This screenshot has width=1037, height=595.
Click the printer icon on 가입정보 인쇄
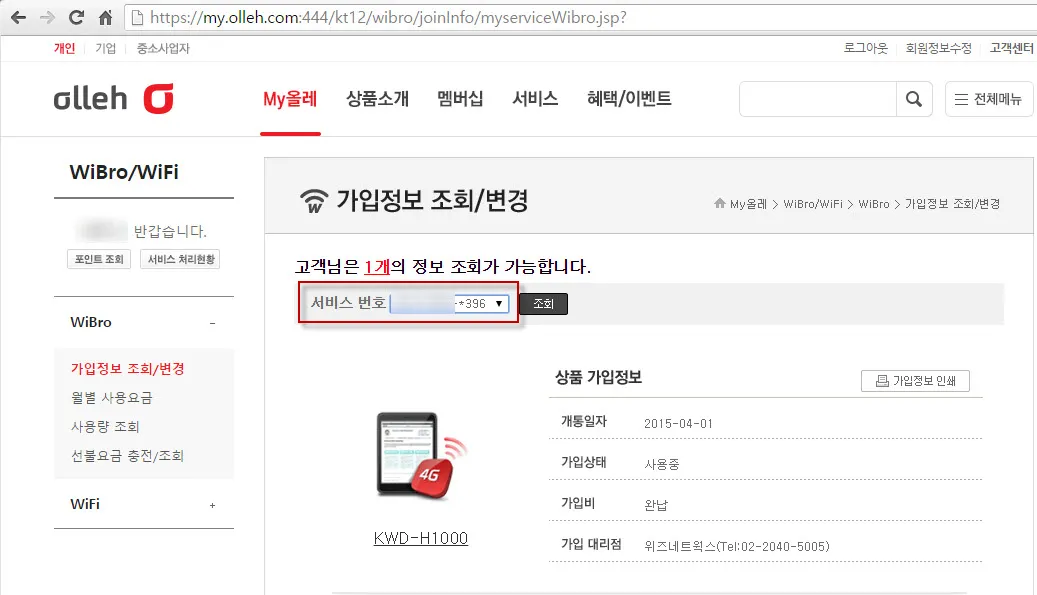[x=880, y=381]
